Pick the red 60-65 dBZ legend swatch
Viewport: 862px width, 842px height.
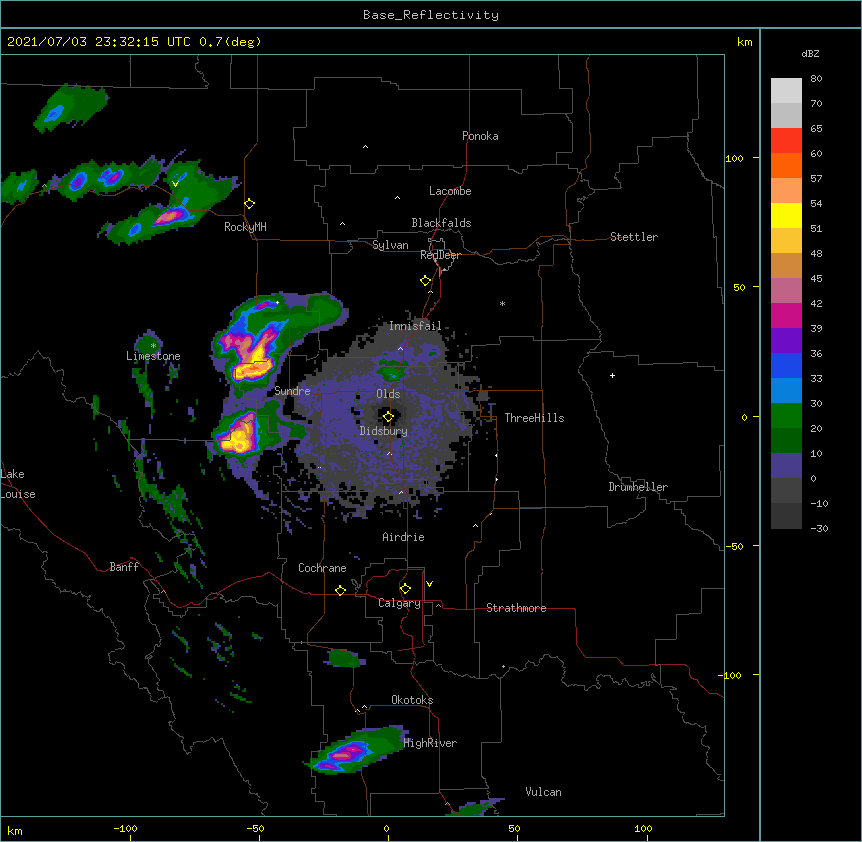(x=786, y=141)
